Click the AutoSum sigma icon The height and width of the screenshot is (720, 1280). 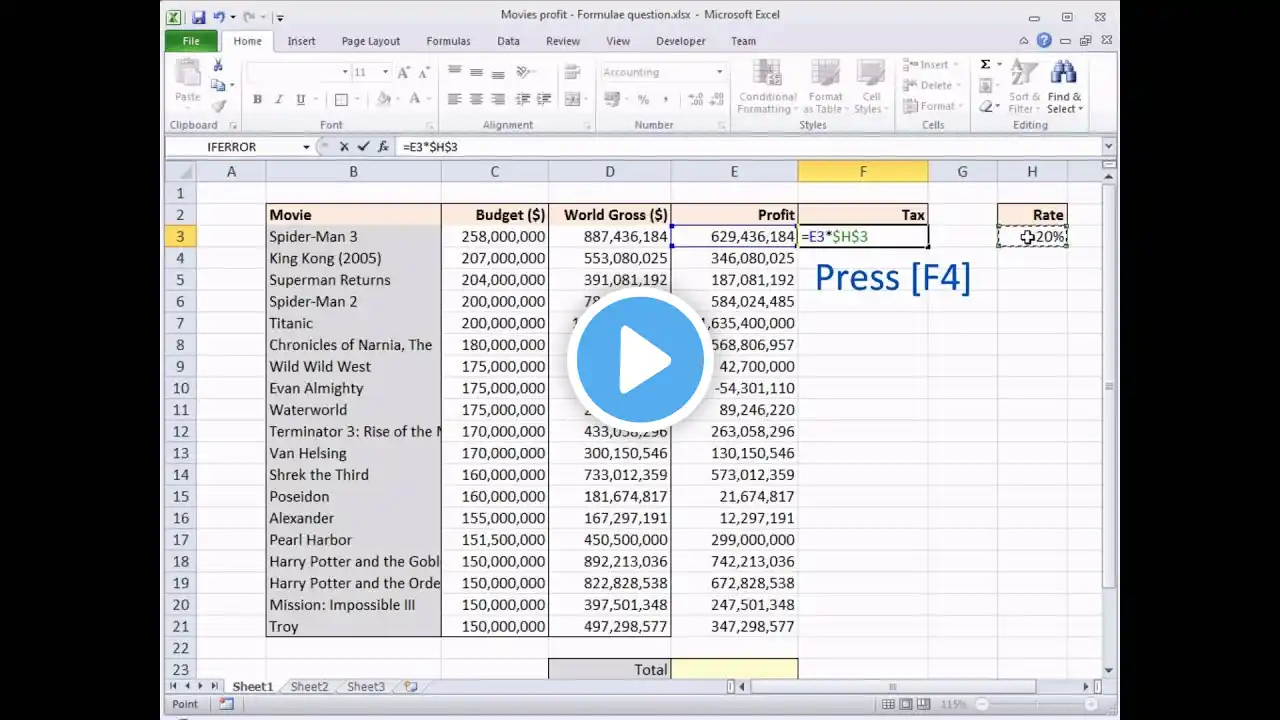(x=985, y=64)
